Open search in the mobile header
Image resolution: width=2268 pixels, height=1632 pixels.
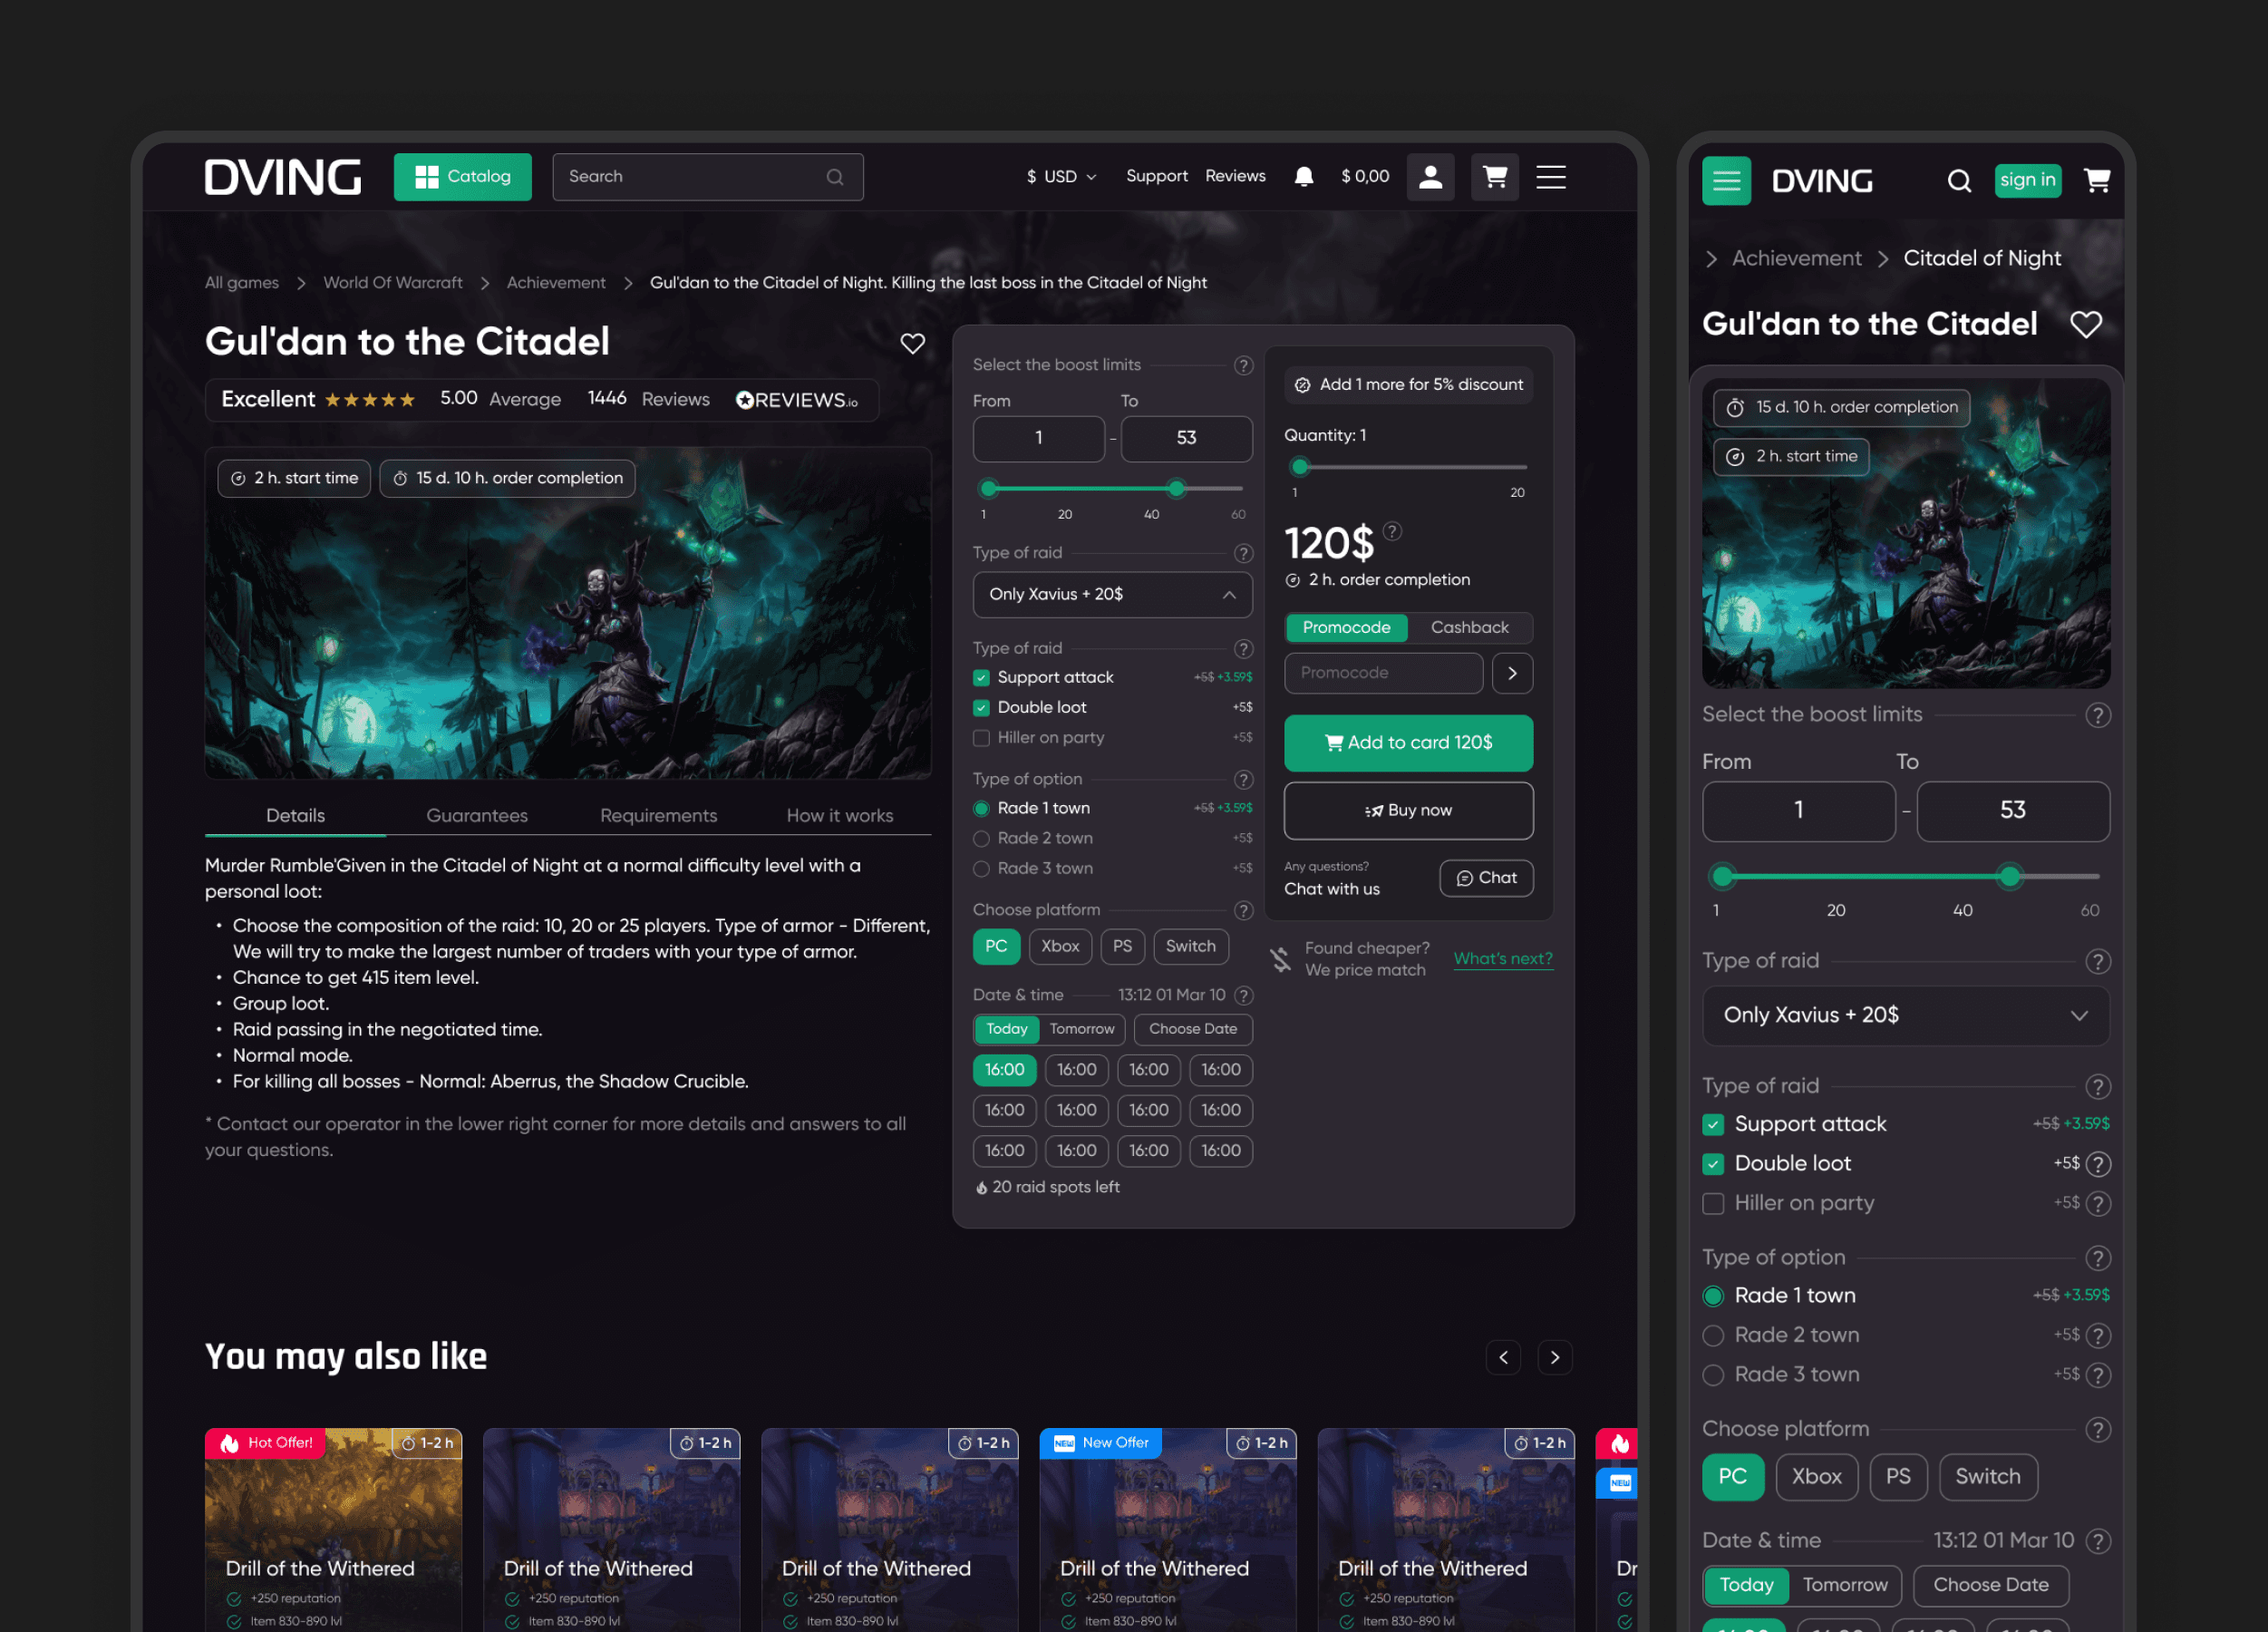(1959, 181)
